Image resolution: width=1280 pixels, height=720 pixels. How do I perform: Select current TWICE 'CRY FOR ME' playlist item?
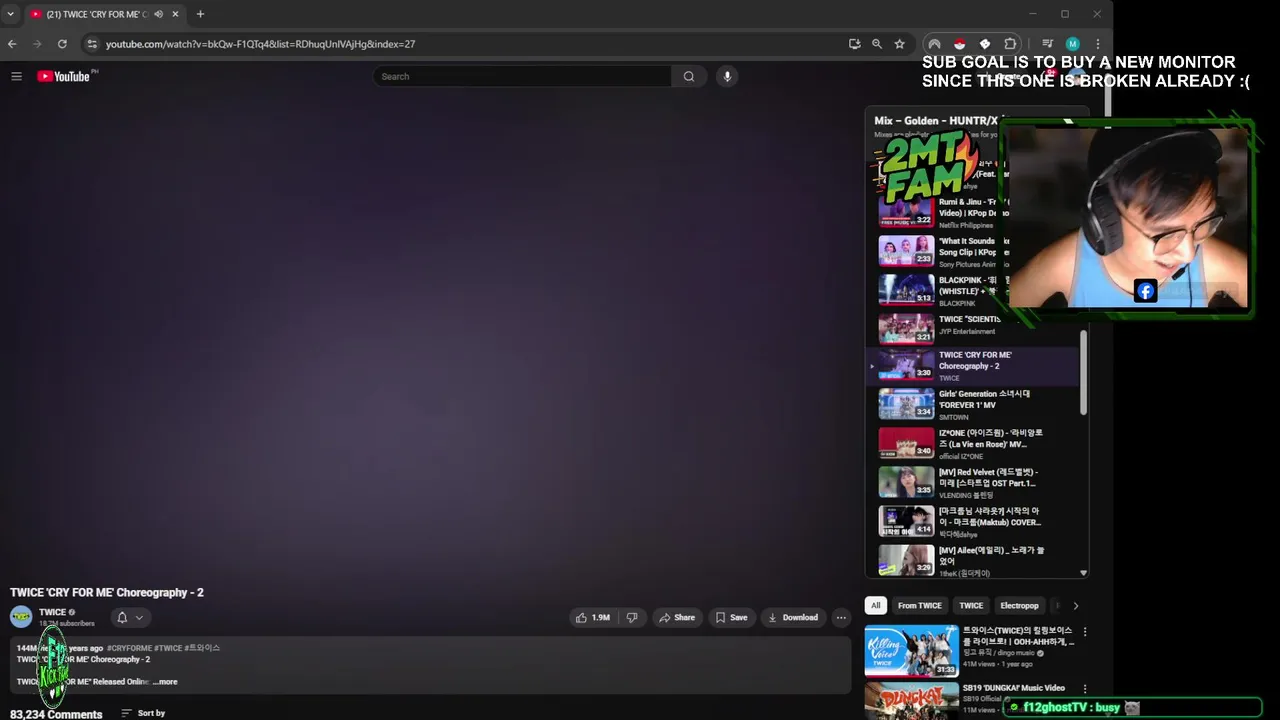(973, 366)
